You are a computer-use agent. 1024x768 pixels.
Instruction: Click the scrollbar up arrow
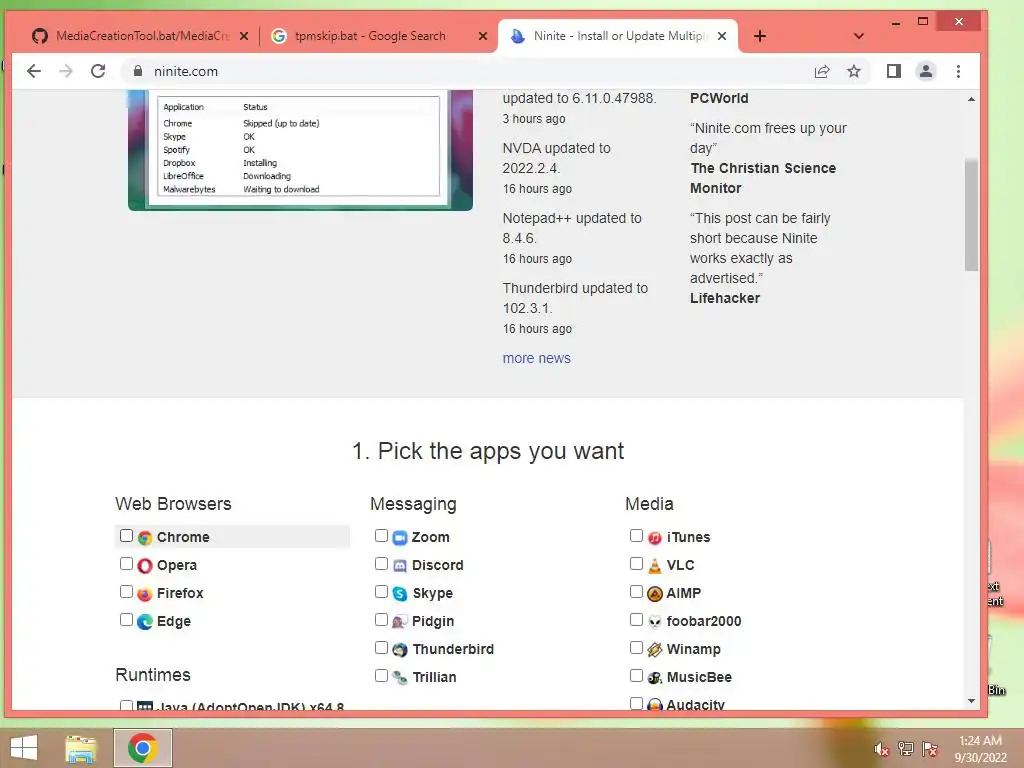(x=971, y=99)
